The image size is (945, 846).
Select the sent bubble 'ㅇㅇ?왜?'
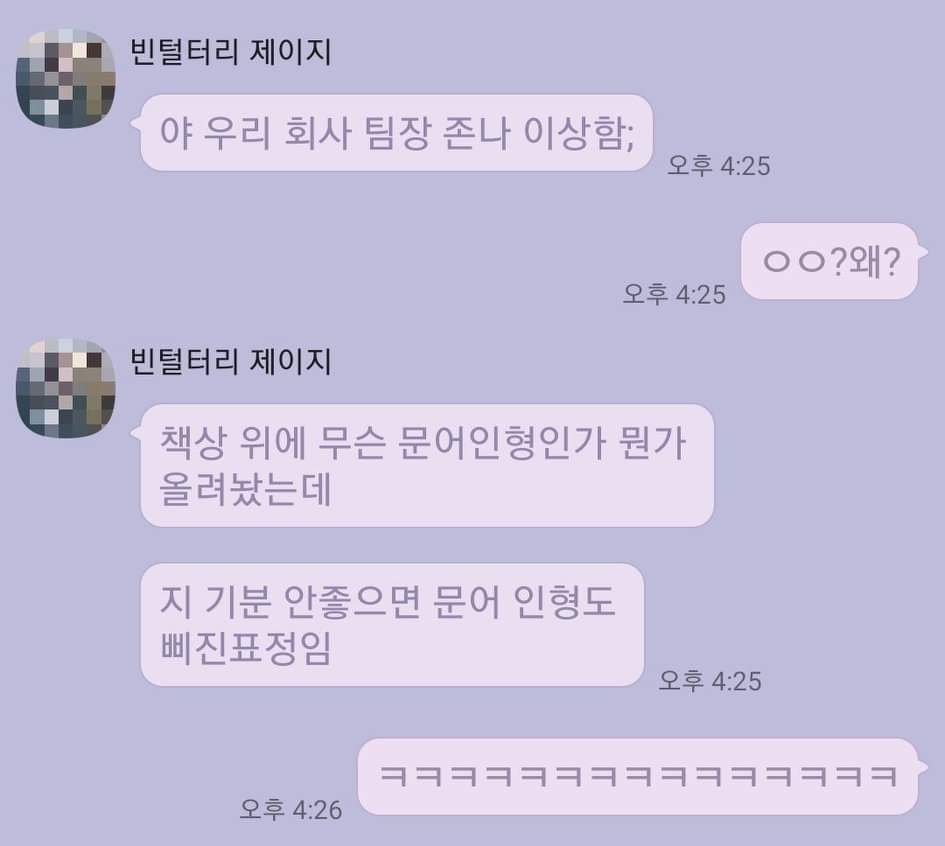[830, 261]
